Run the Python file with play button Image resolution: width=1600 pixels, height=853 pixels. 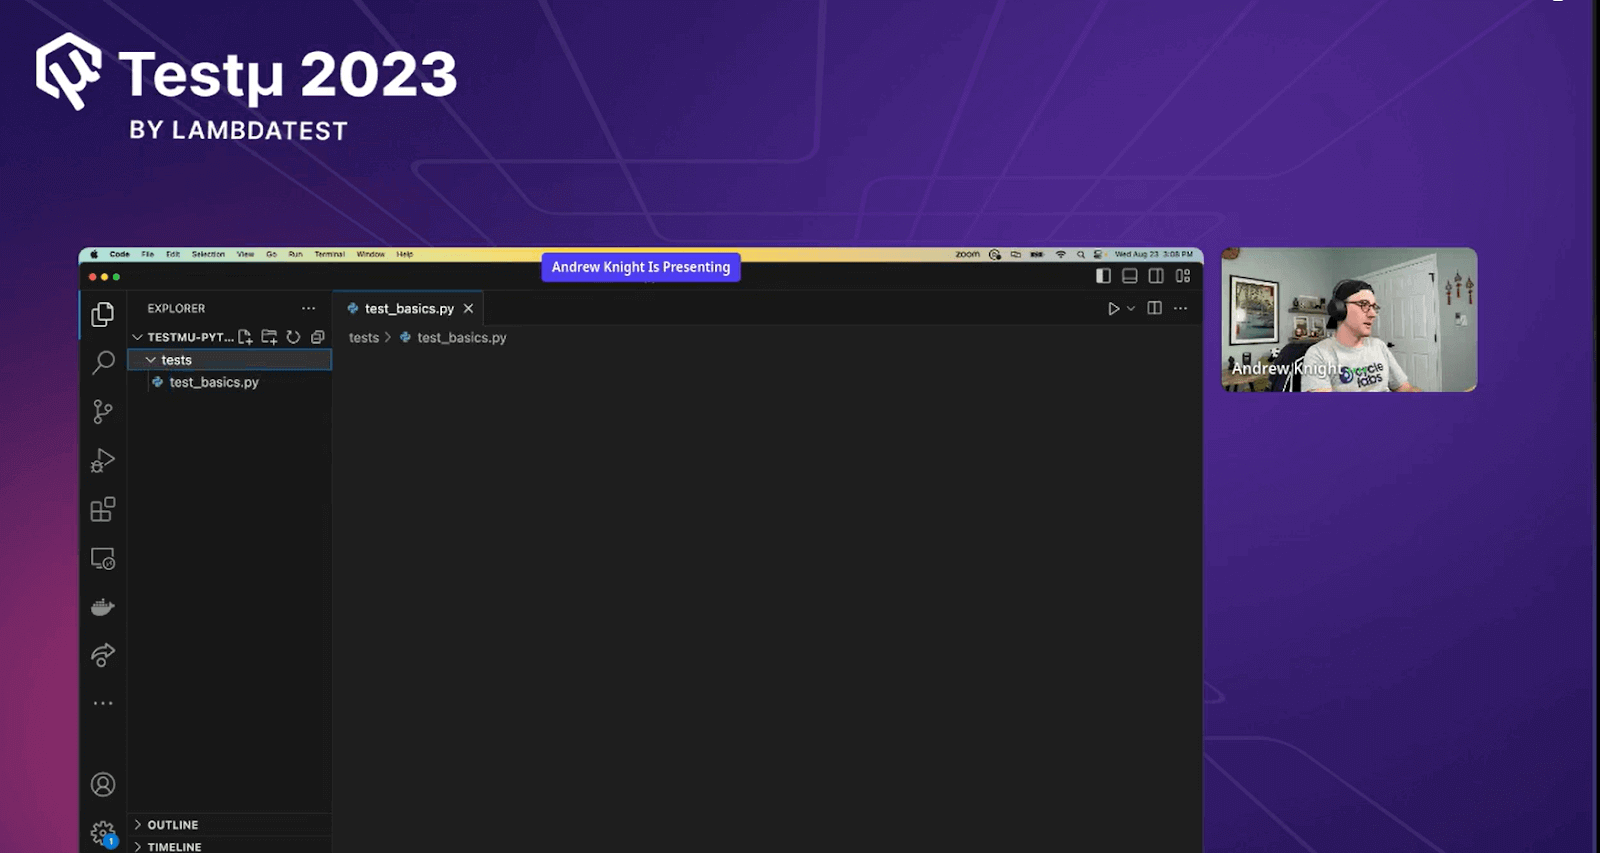[1113, 308]
